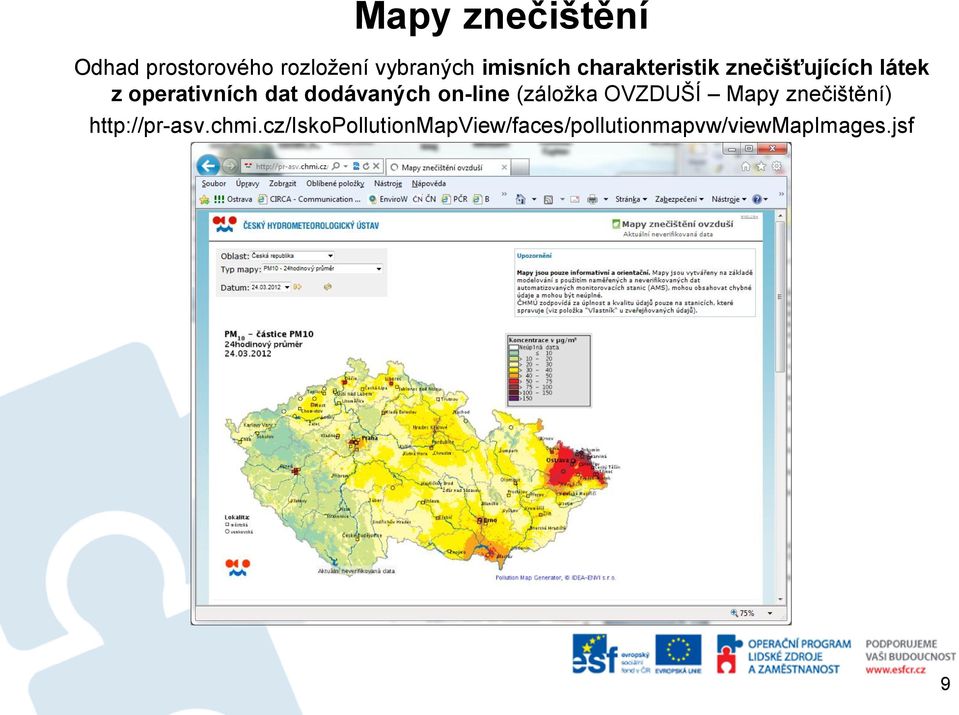This screenshot has height=715, width=959.
Task: Open the CIRCA - Communication favorite
Action: point(309,199)
